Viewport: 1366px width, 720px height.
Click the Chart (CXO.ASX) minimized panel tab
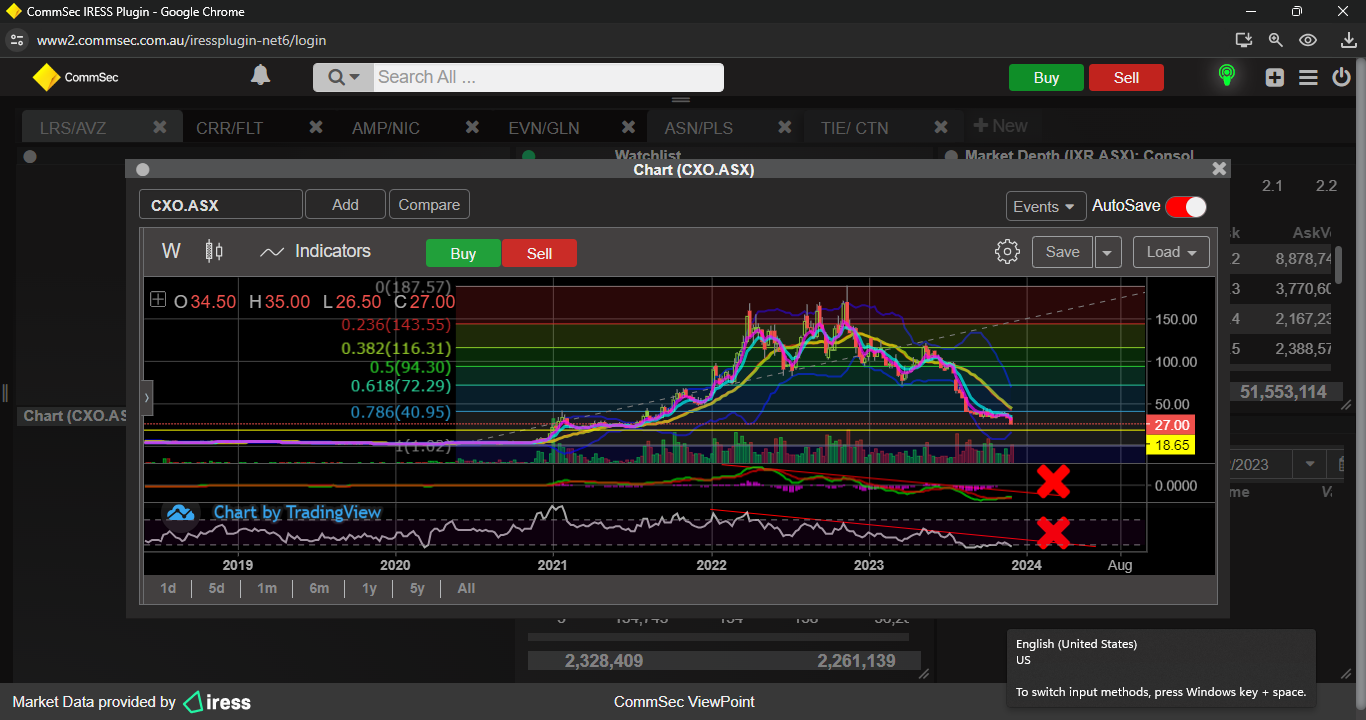click(74, 415)
